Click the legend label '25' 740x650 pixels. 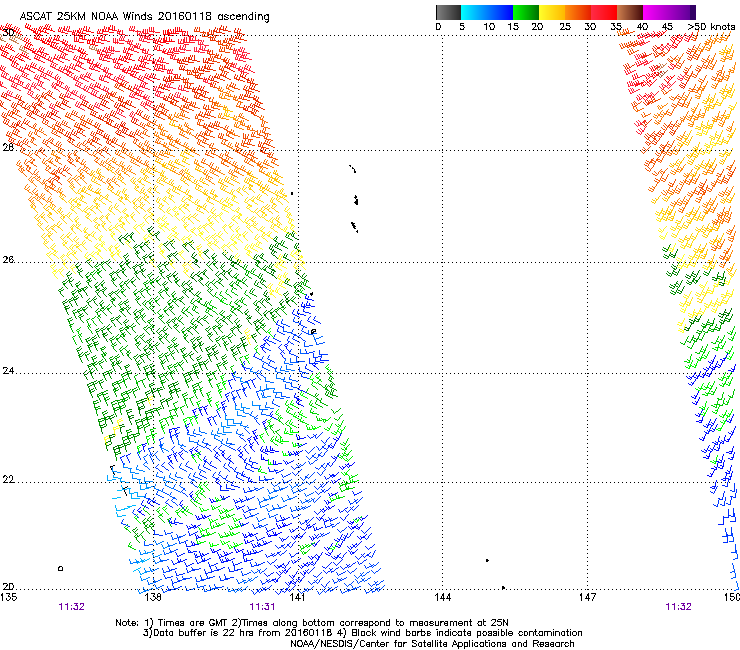pos(565,26)
